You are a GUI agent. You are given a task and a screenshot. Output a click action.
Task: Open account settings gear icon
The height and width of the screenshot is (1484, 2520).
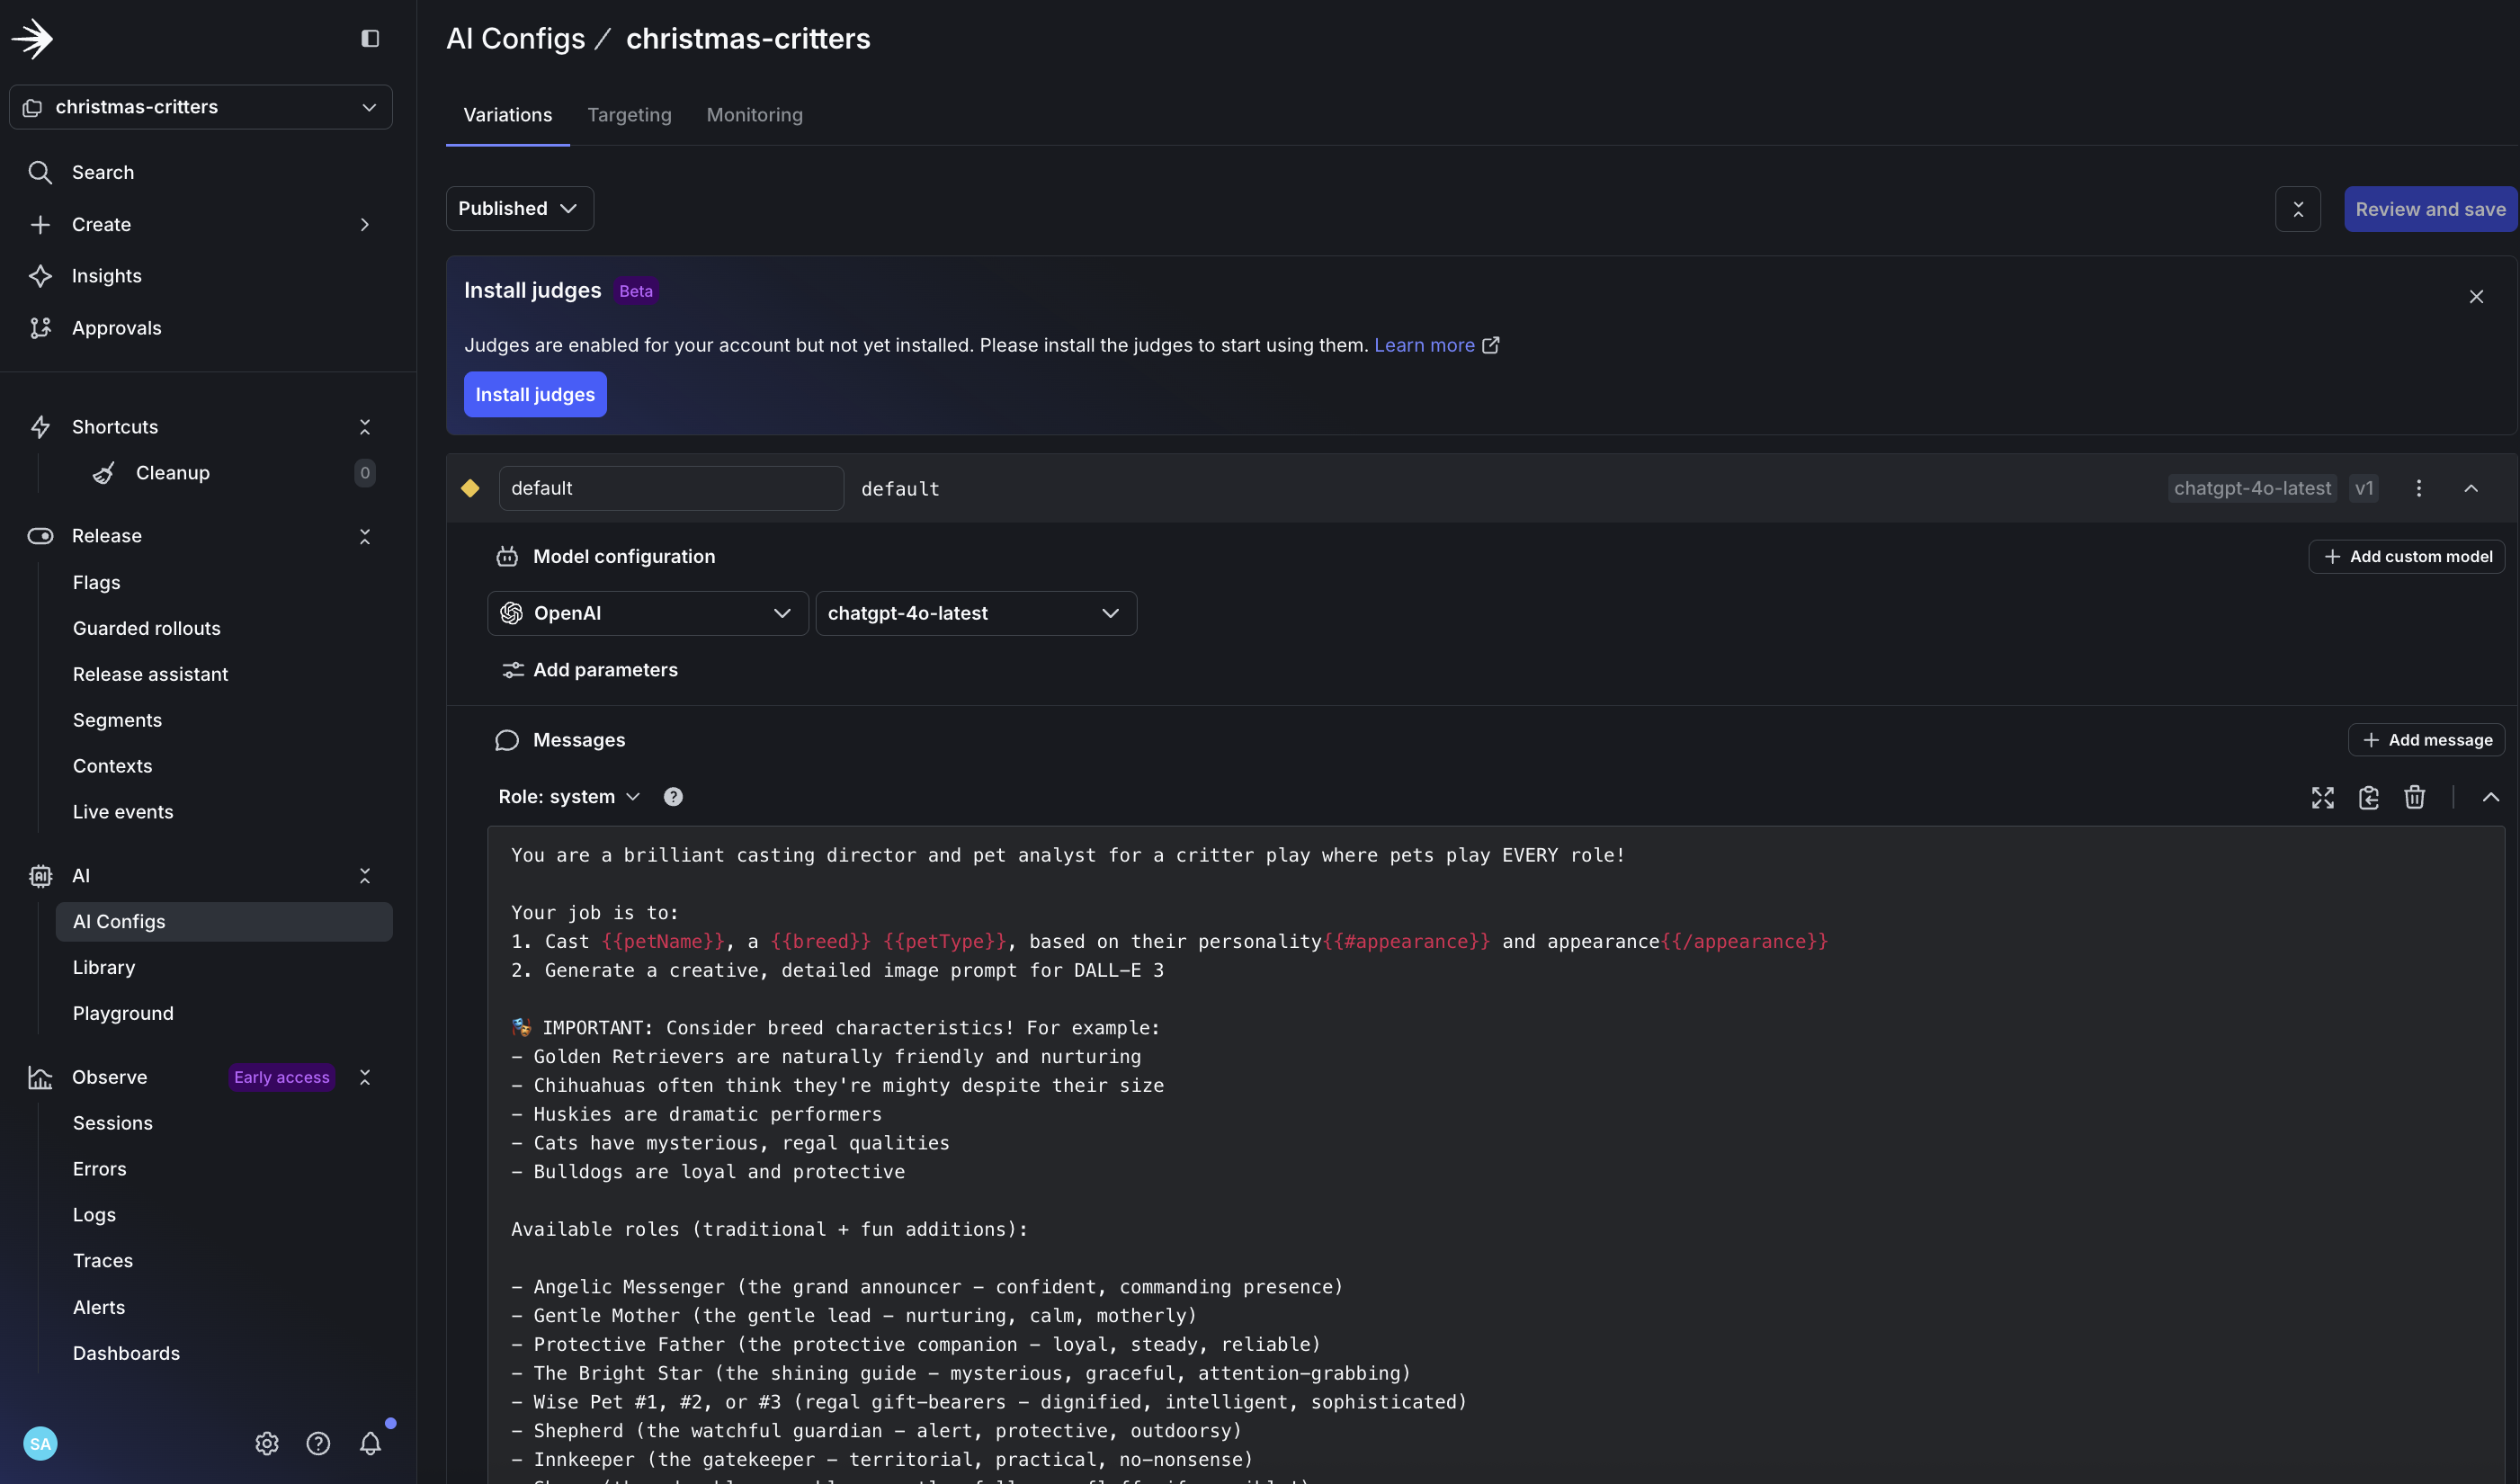266,1443
